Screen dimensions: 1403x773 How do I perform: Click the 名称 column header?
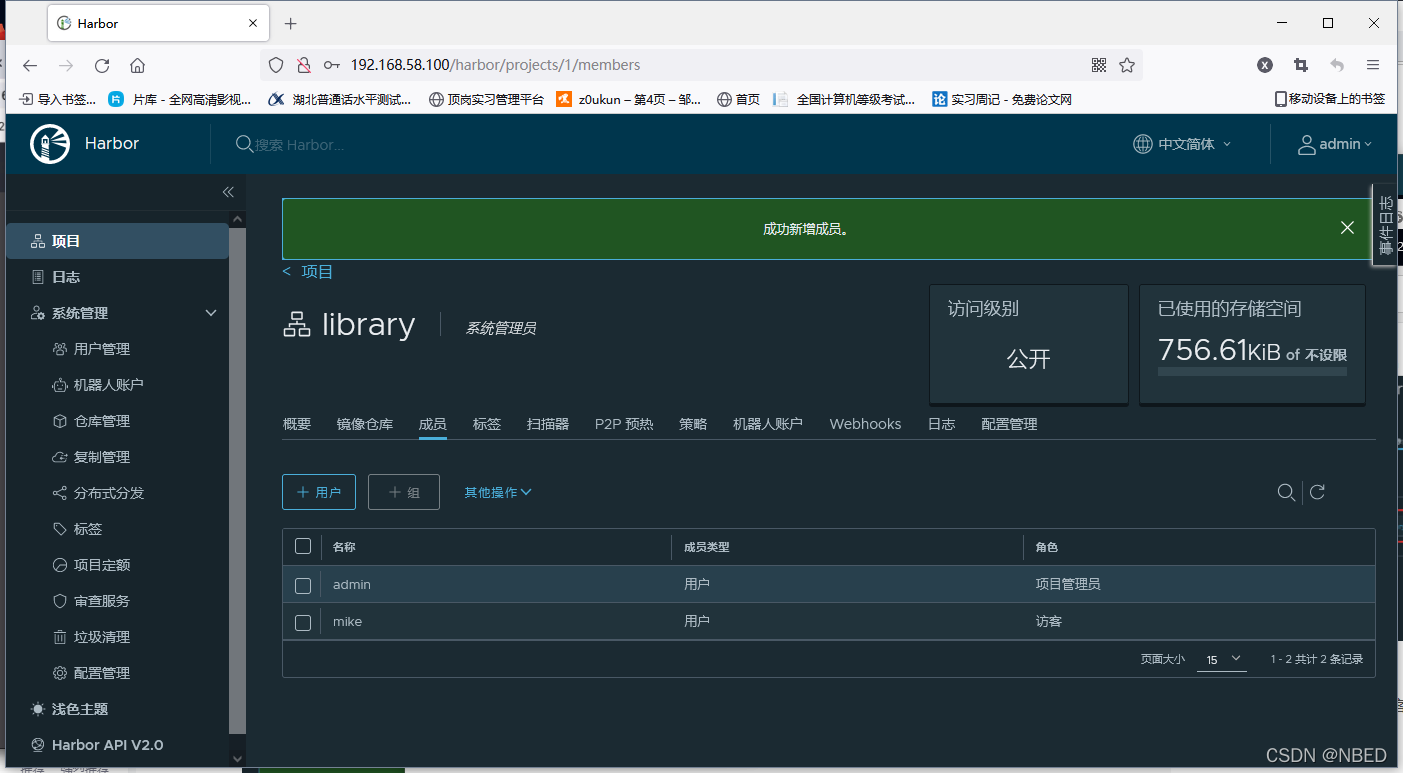pos(345,547)
